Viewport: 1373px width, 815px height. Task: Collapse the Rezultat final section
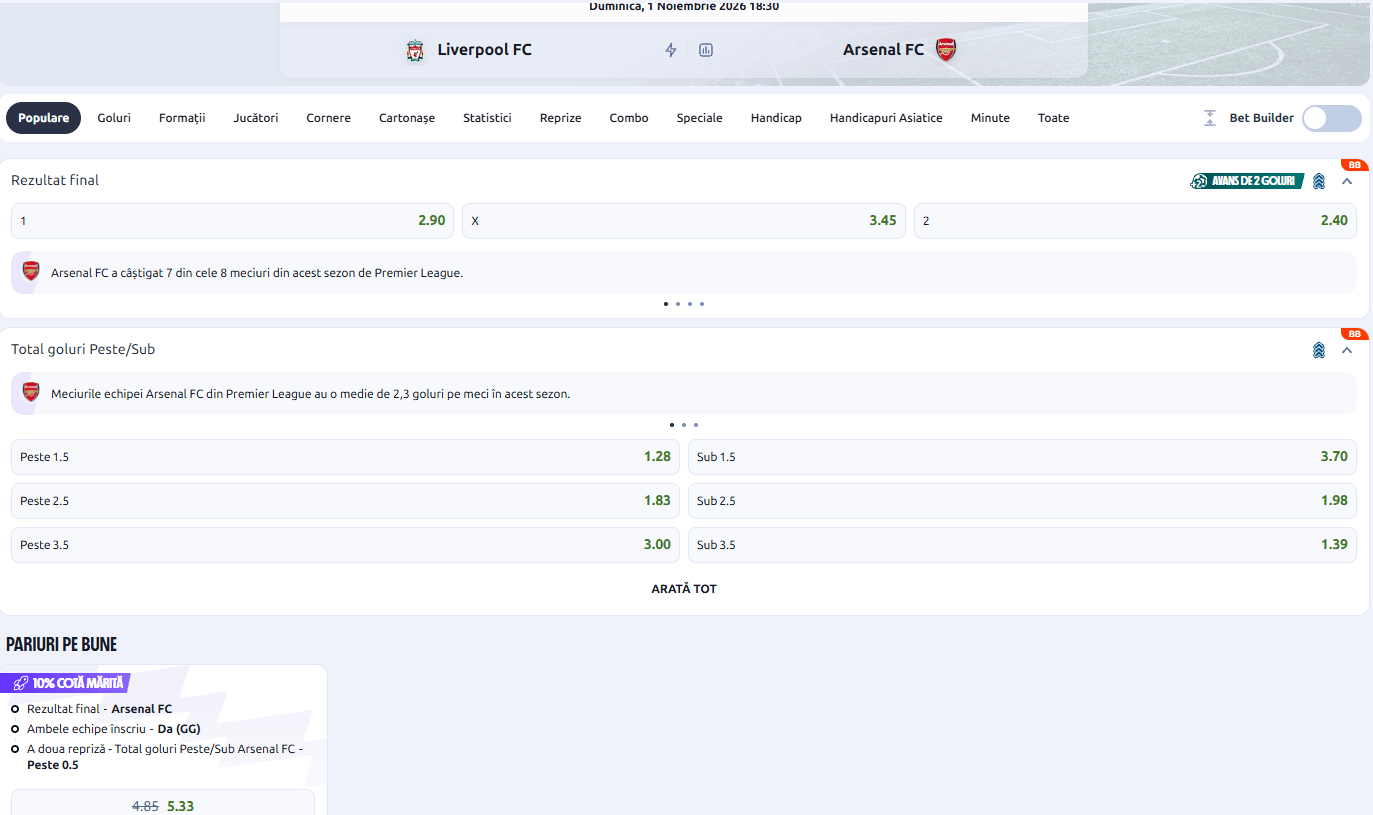(1347, 181)
